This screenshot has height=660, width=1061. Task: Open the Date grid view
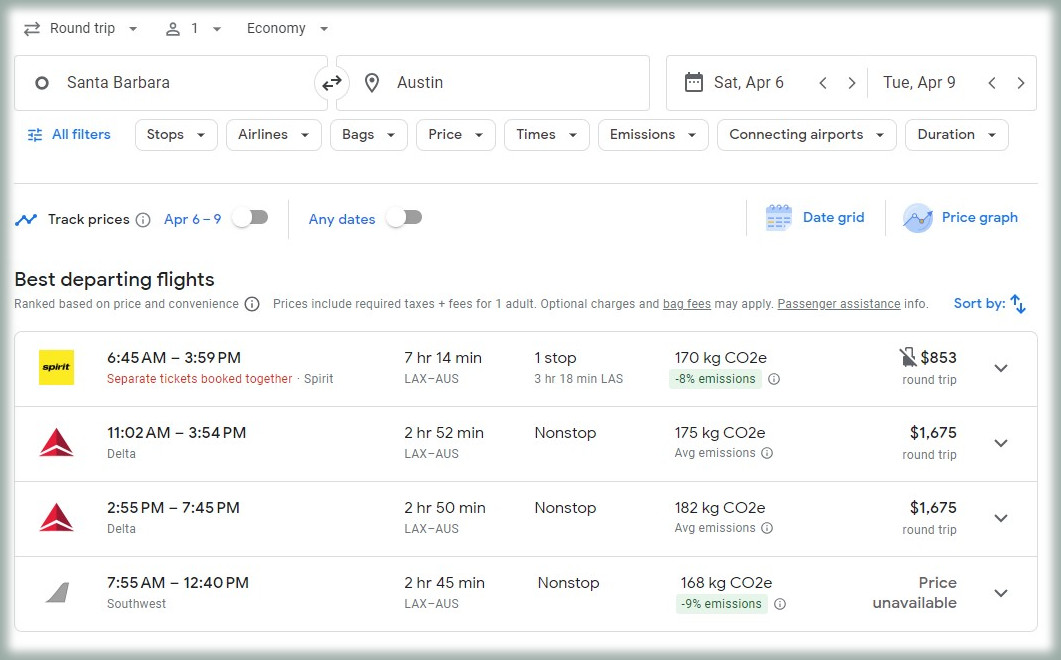coord(814,218)
